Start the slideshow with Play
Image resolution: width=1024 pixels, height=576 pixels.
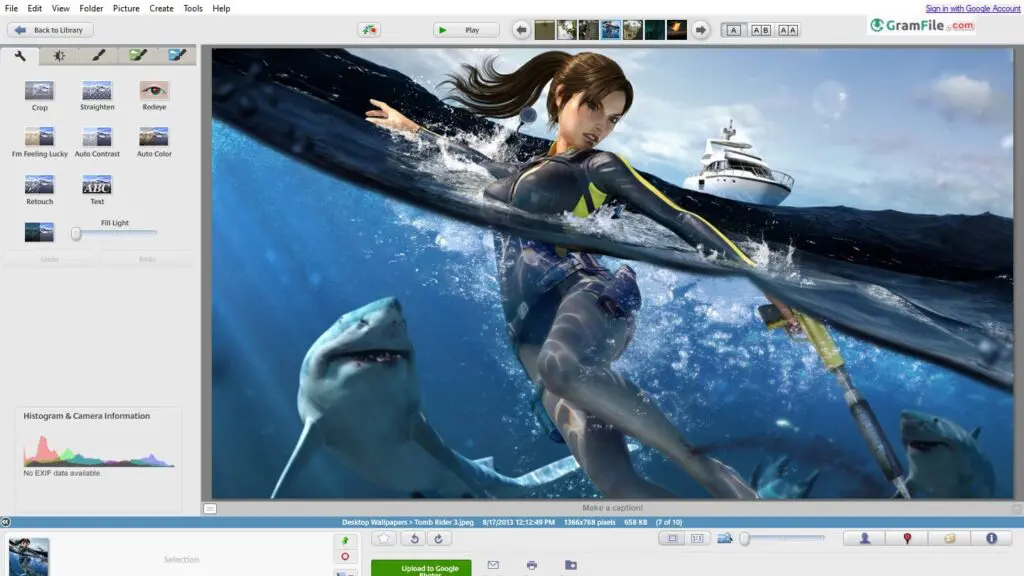pos(466,30)
